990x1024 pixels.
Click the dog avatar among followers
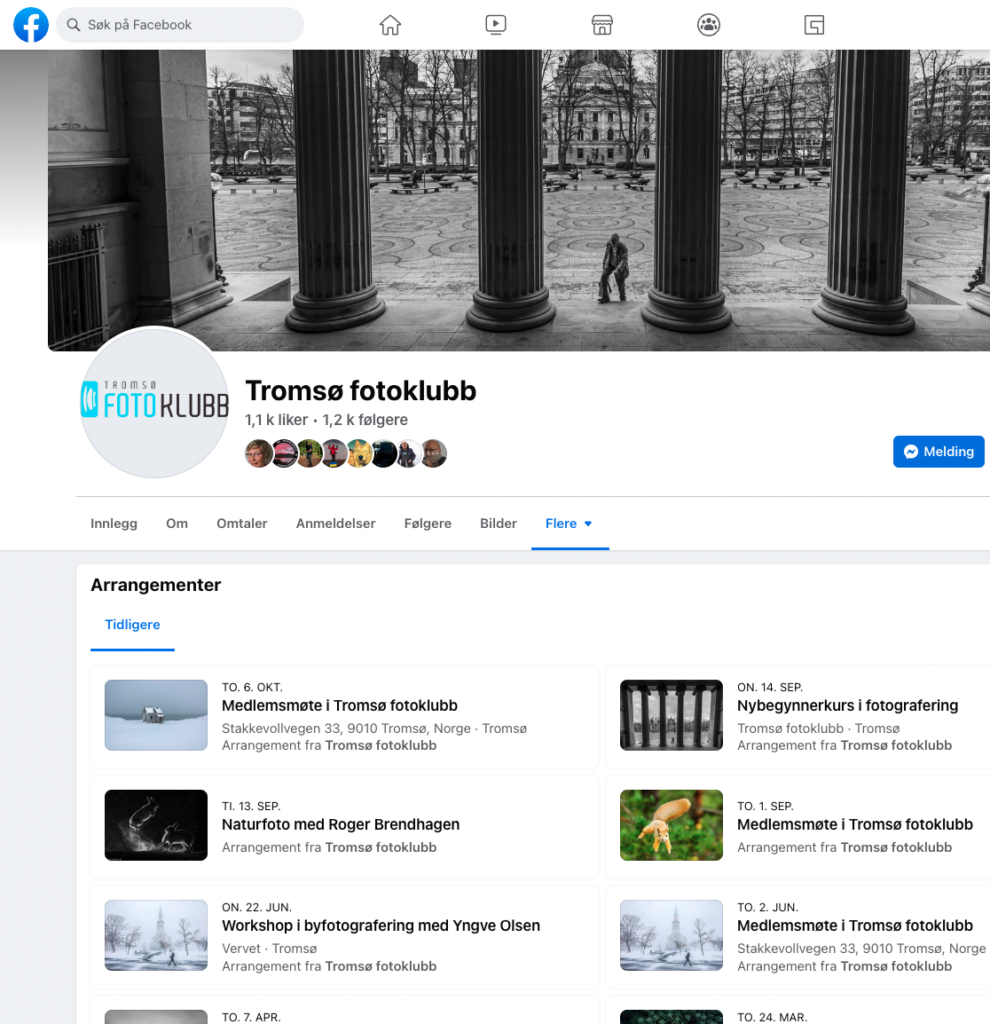(359, 453)
